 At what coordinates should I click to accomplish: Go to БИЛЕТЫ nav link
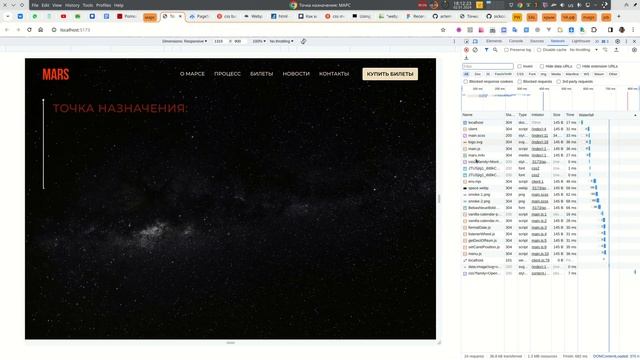pos(262,74)
